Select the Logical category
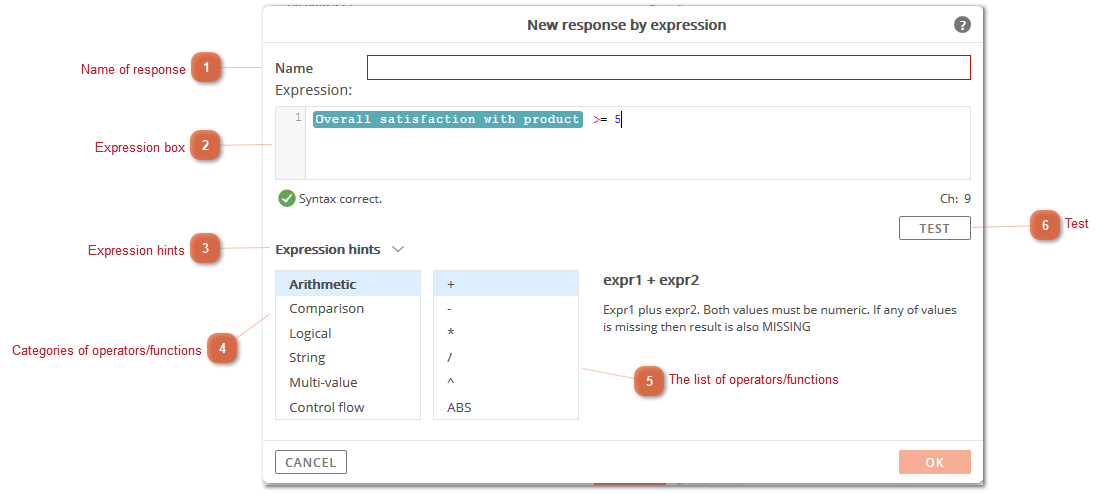The width and height of the screenshot is (1105, 494). 348,333
